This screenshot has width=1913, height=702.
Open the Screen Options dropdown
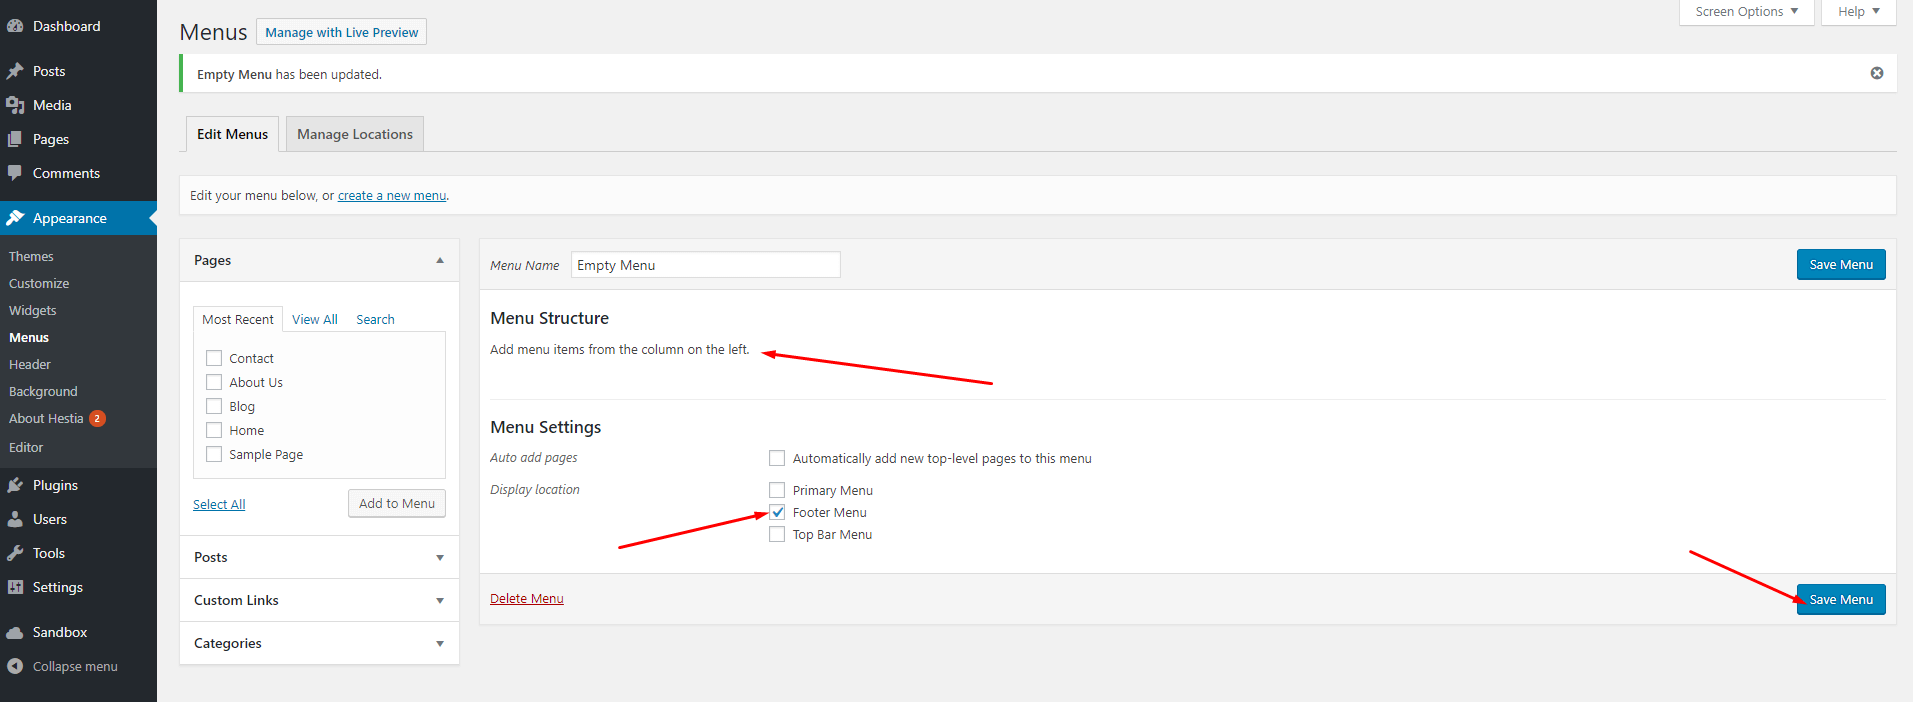1745,12
